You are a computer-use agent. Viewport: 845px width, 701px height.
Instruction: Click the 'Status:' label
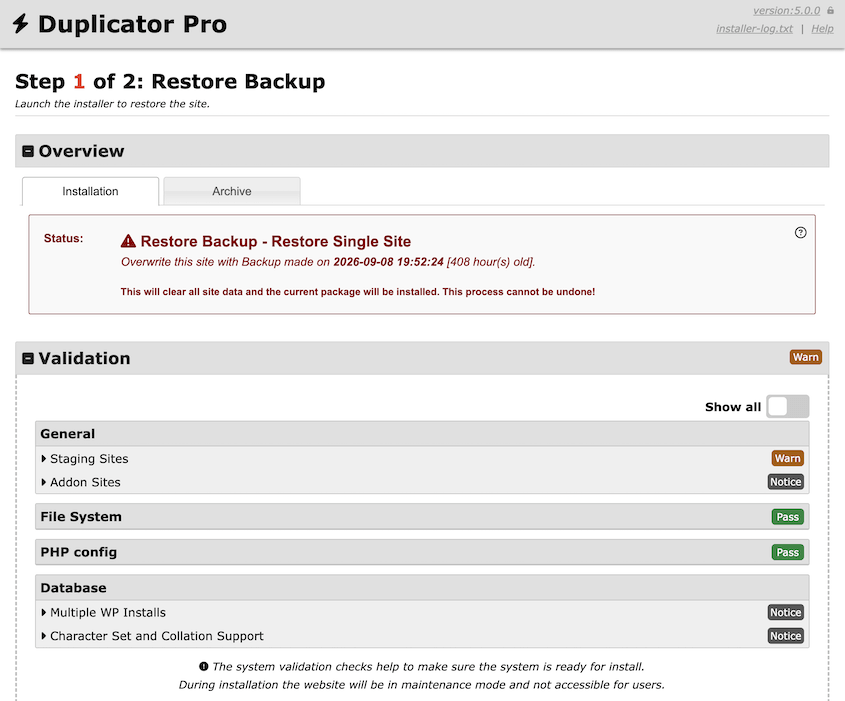click(x=63, y=238)
